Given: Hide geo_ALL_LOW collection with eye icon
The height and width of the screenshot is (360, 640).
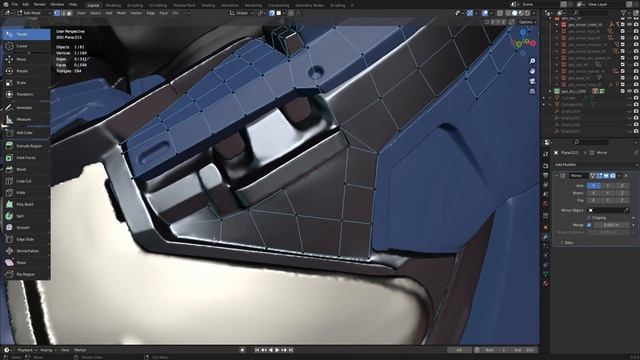Looking at the screenshot, I should (x=629, y=91).
